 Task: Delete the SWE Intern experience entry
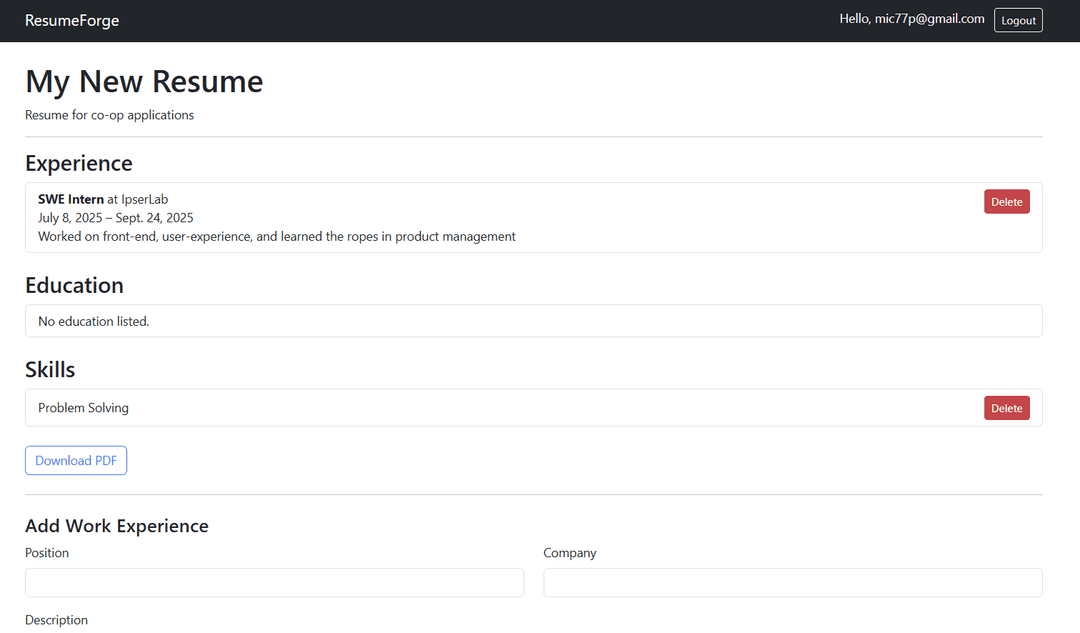click(x=1006, y=202)
